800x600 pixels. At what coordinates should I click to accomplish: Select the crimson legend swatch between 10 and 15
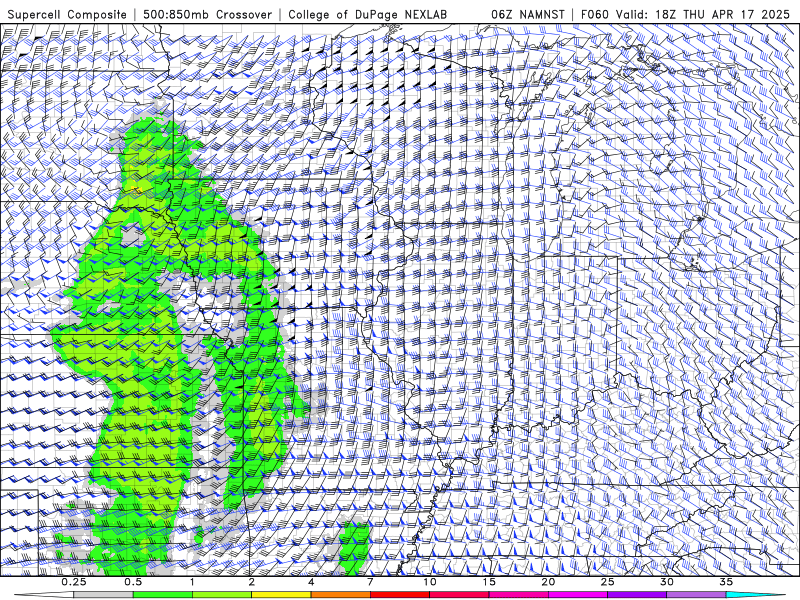(459, 594)
